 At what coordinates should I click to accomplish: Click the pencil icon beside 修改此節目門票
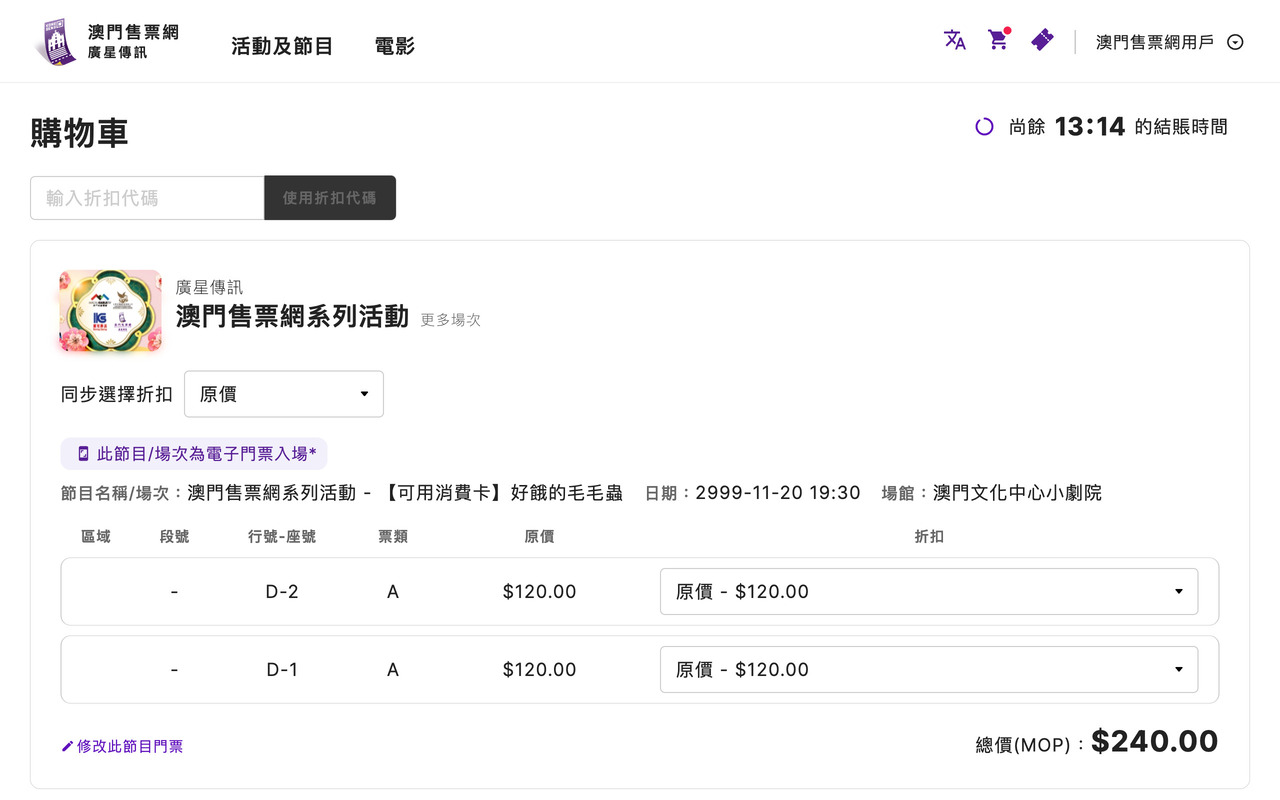(x=67, y=746)
